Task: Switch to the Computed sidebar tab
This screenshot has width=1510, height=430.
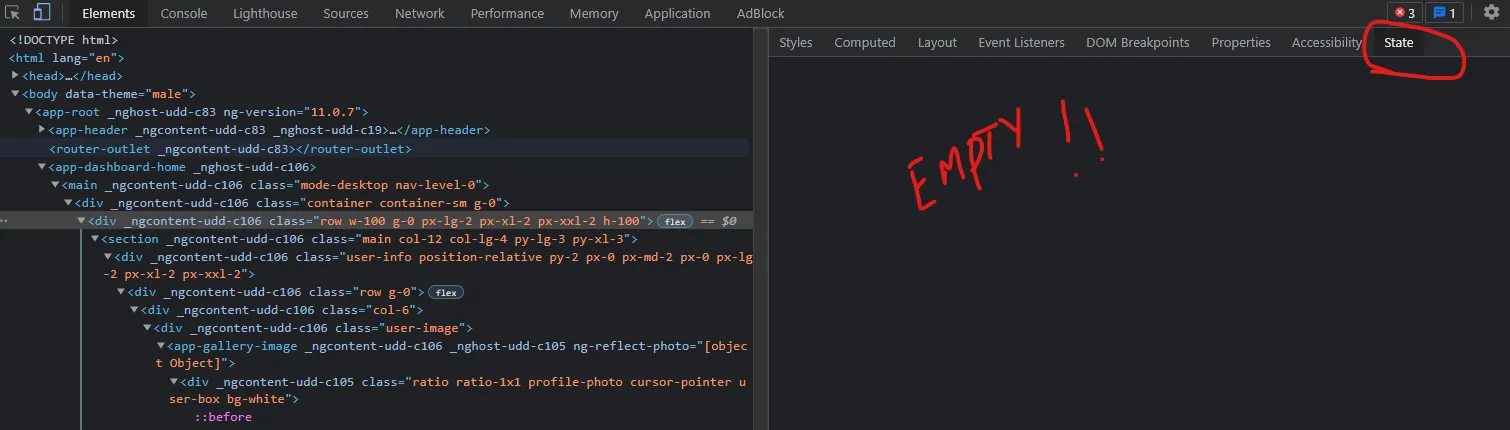Action: tap(865, 42)
